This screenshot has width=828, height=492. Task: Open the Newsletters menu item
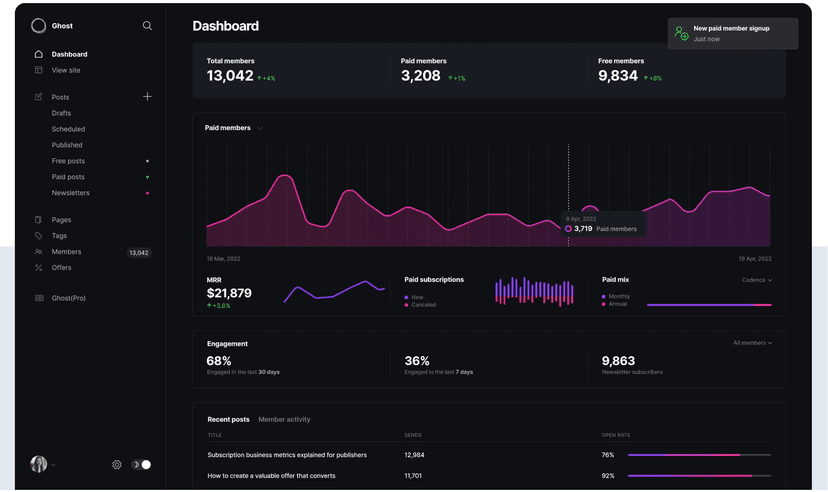pos(71,193)
